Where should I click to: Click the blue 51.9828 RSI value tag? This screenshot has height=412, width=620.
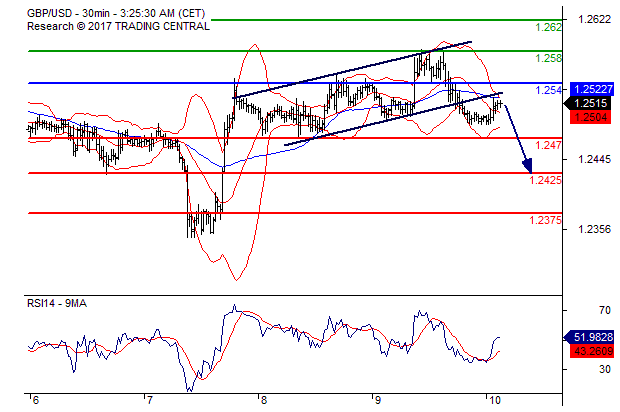point(590,337)
